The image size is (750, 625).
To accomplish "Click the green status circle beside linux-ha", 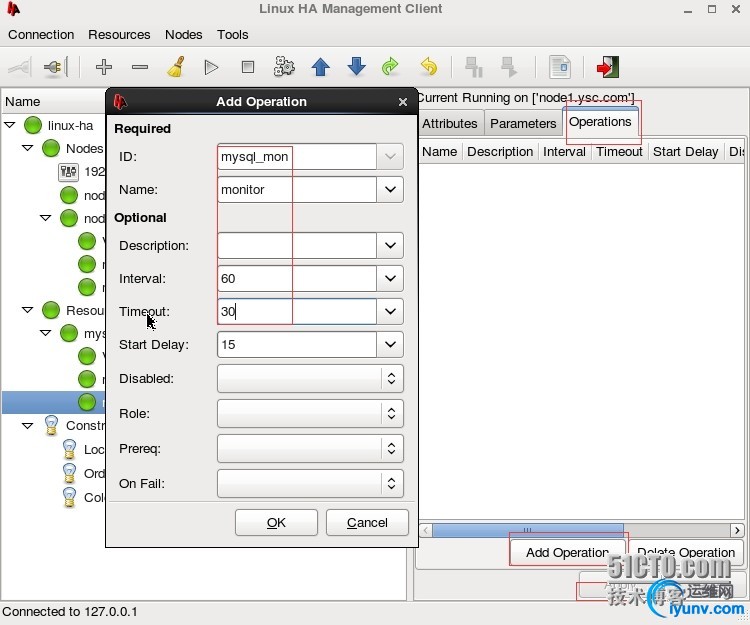I will tap(33, 125).
